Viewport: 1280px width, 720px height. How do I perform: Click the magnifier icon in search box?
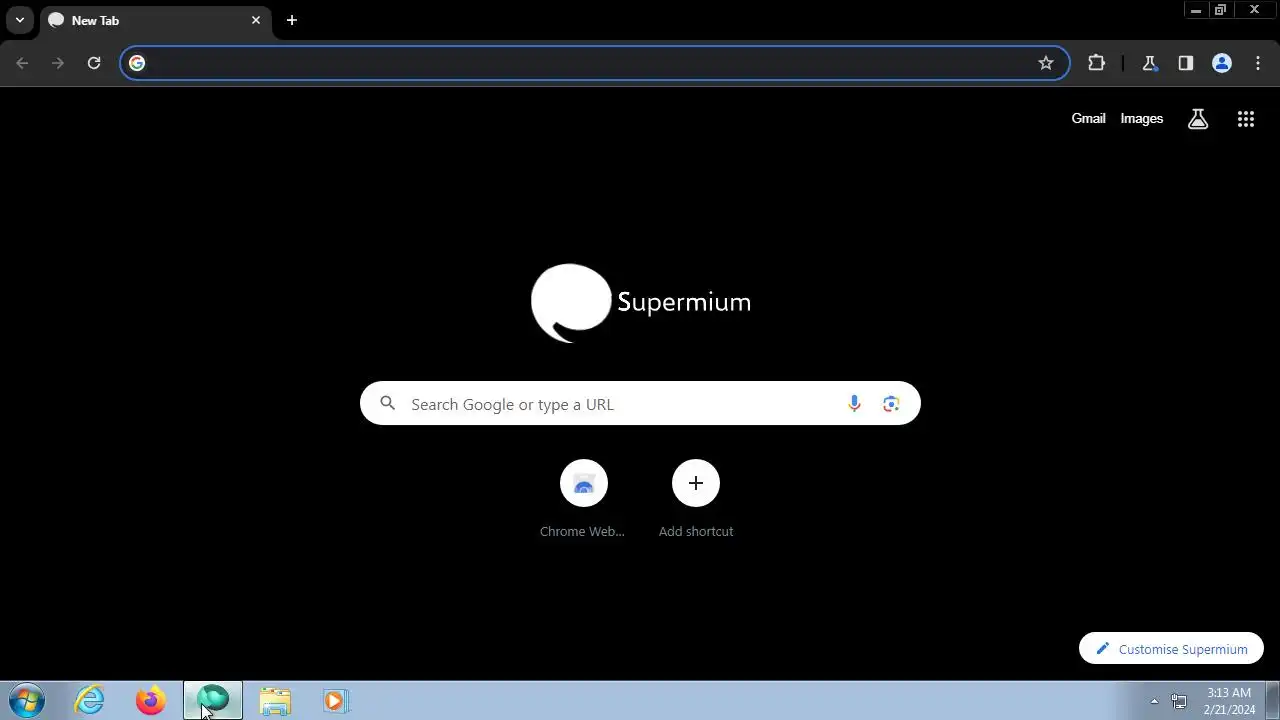(x=388, y=403)
